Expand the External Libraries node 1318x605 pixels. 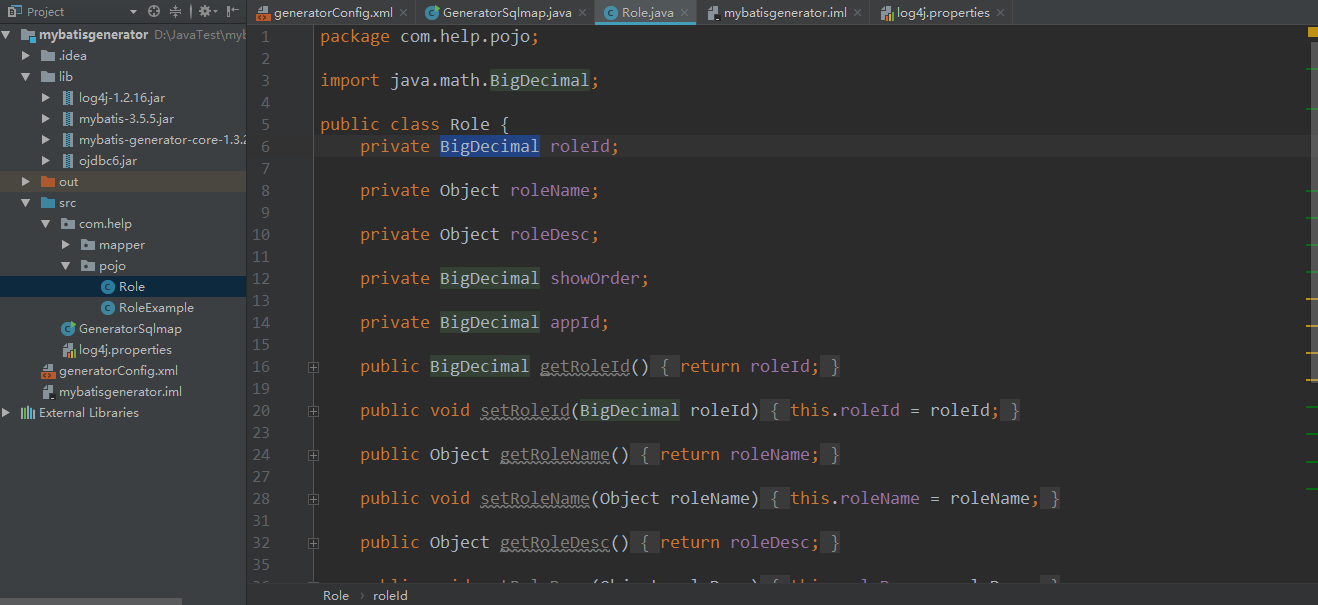[6, 413]
